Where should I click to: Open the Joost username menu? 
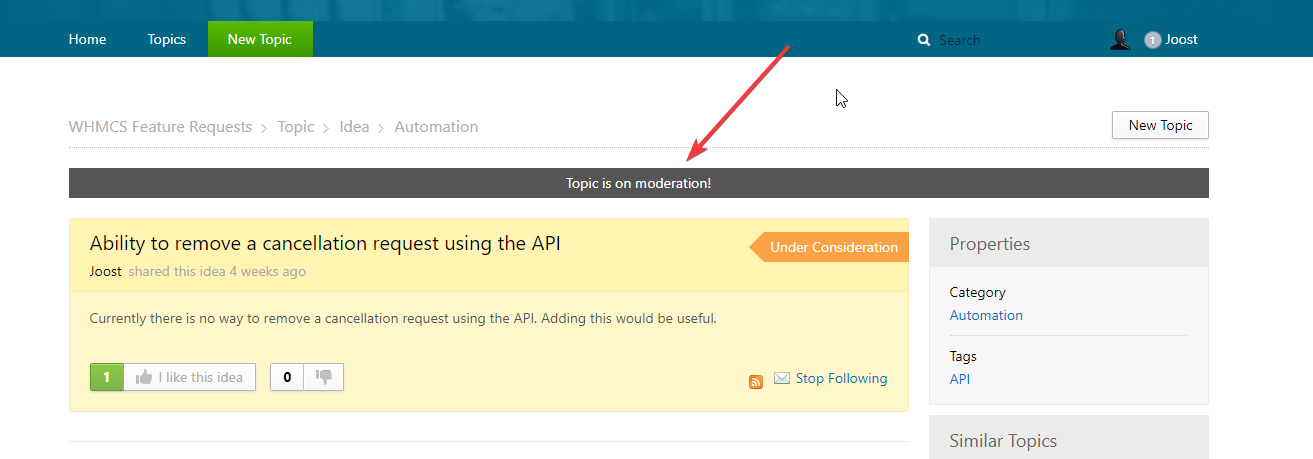coord(1181,39)
